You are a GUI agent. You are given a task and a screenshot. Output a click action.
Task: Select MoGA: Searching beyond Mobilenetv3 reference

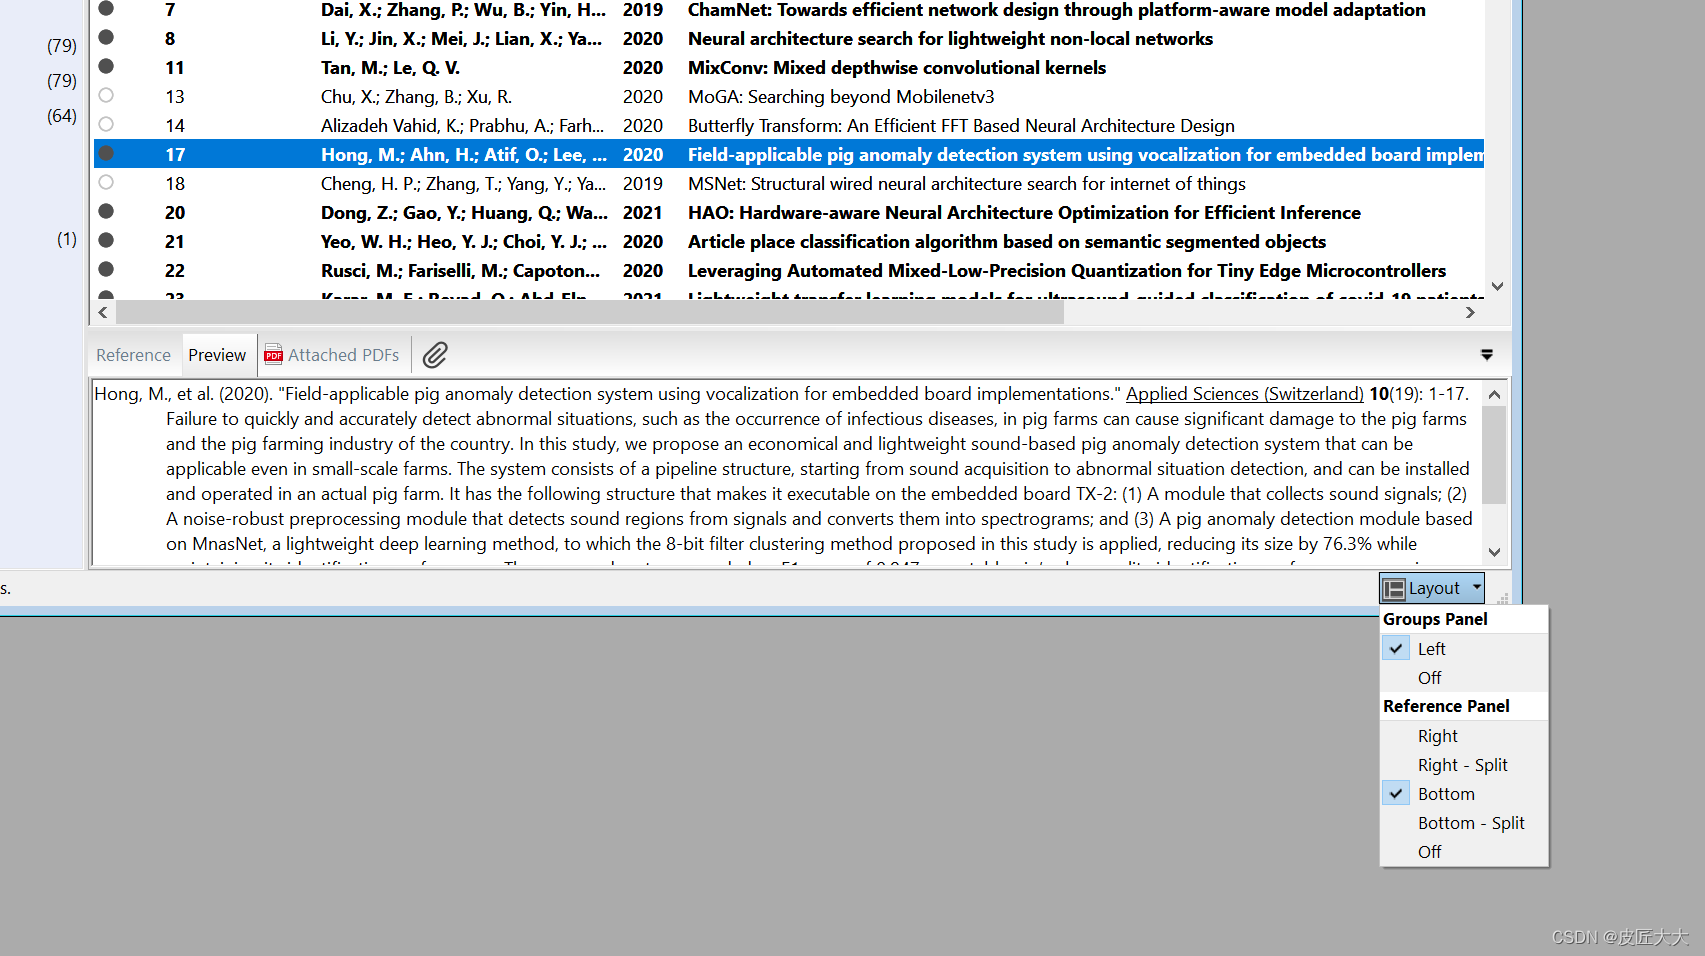pyautogui.click(x=789, y=97)
